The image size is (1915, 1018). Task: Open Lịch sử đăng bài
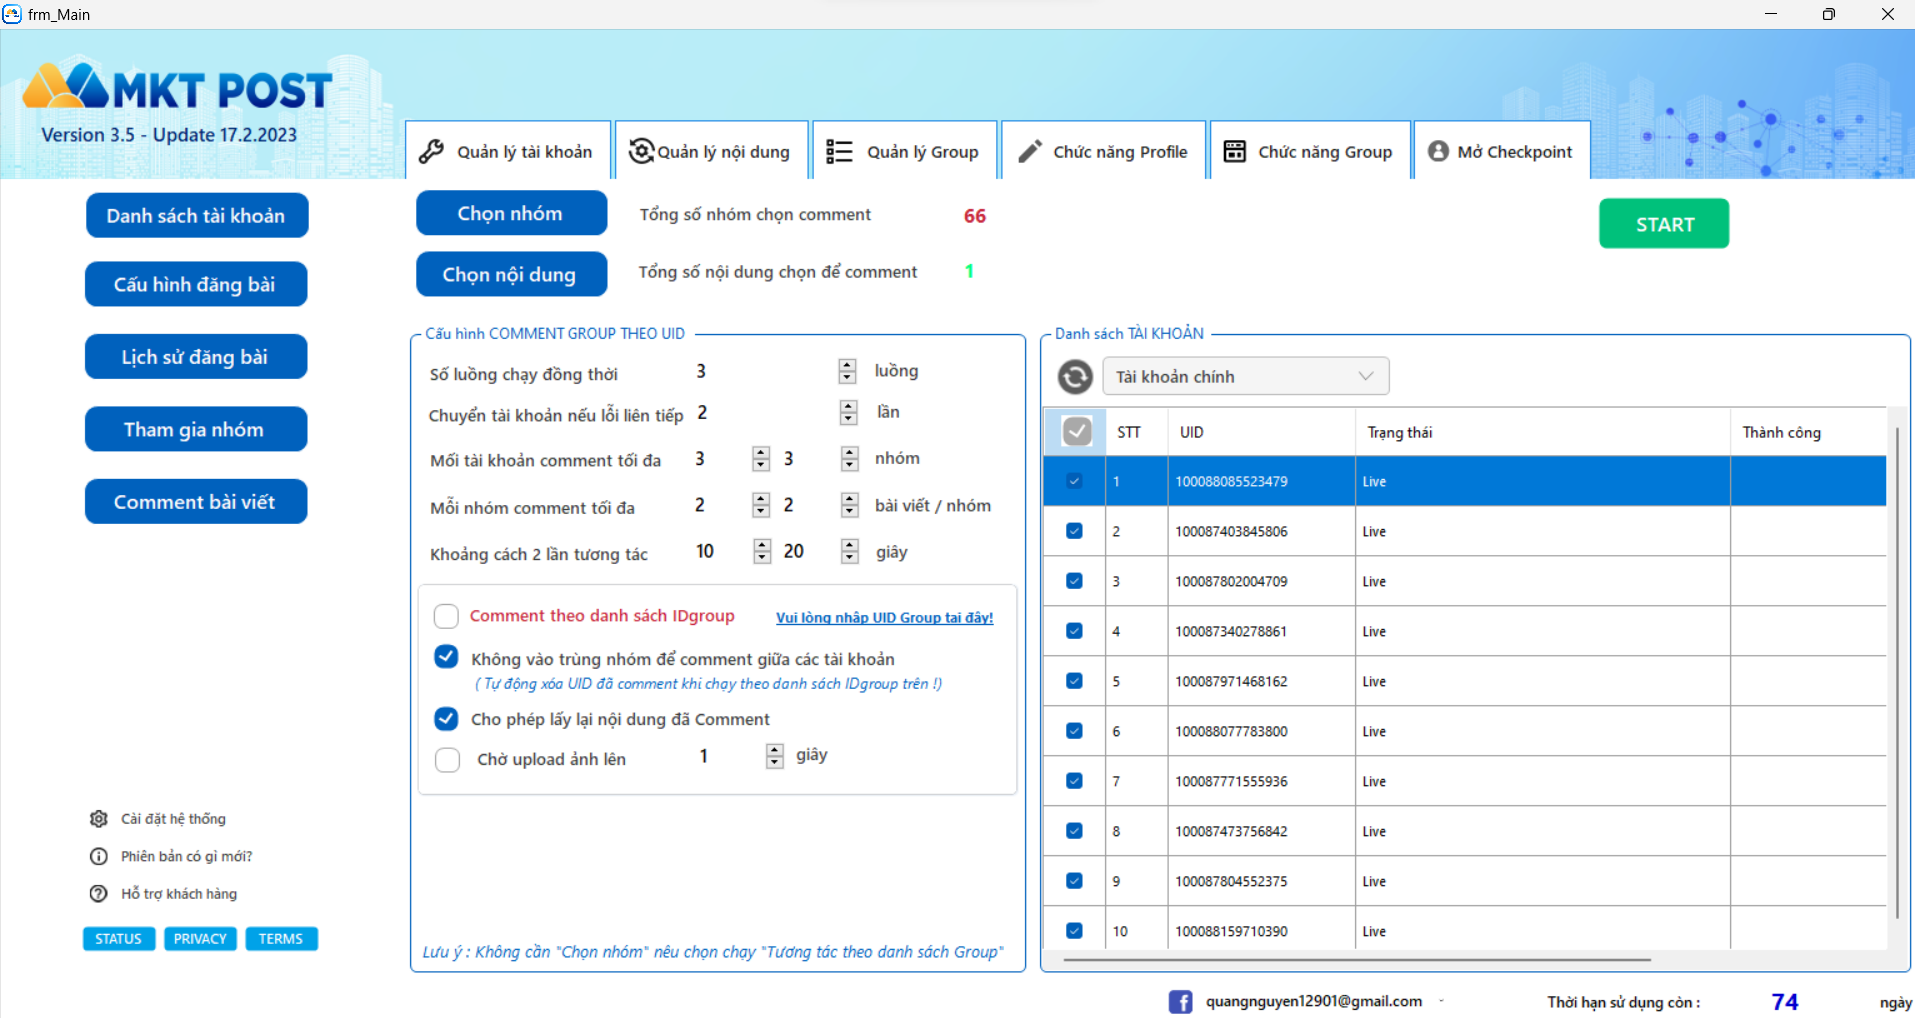pos(196,357)
